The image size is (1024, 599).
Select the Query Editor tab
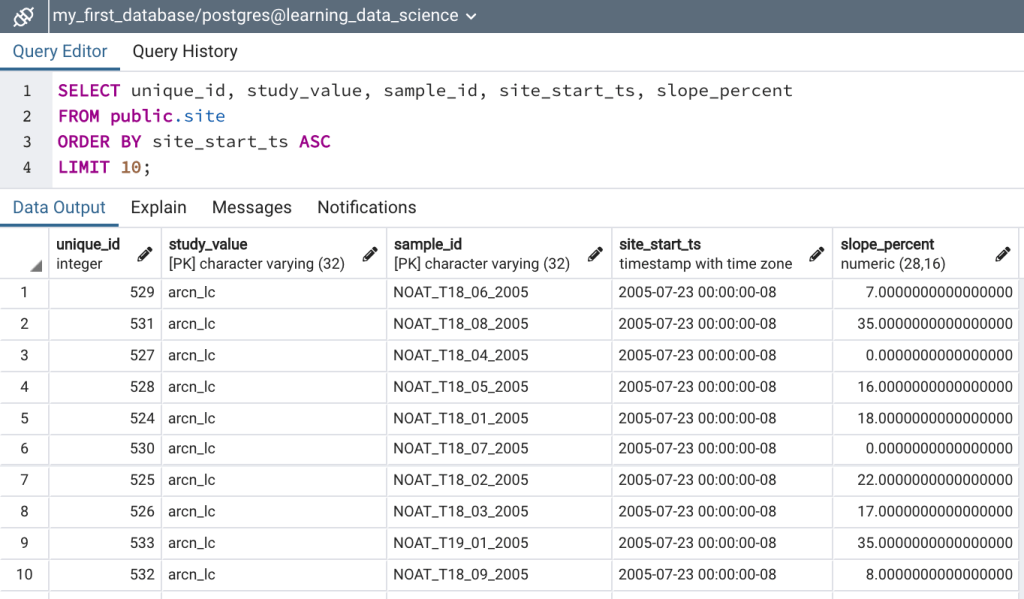pyautogui.click(x=60, y=52)
